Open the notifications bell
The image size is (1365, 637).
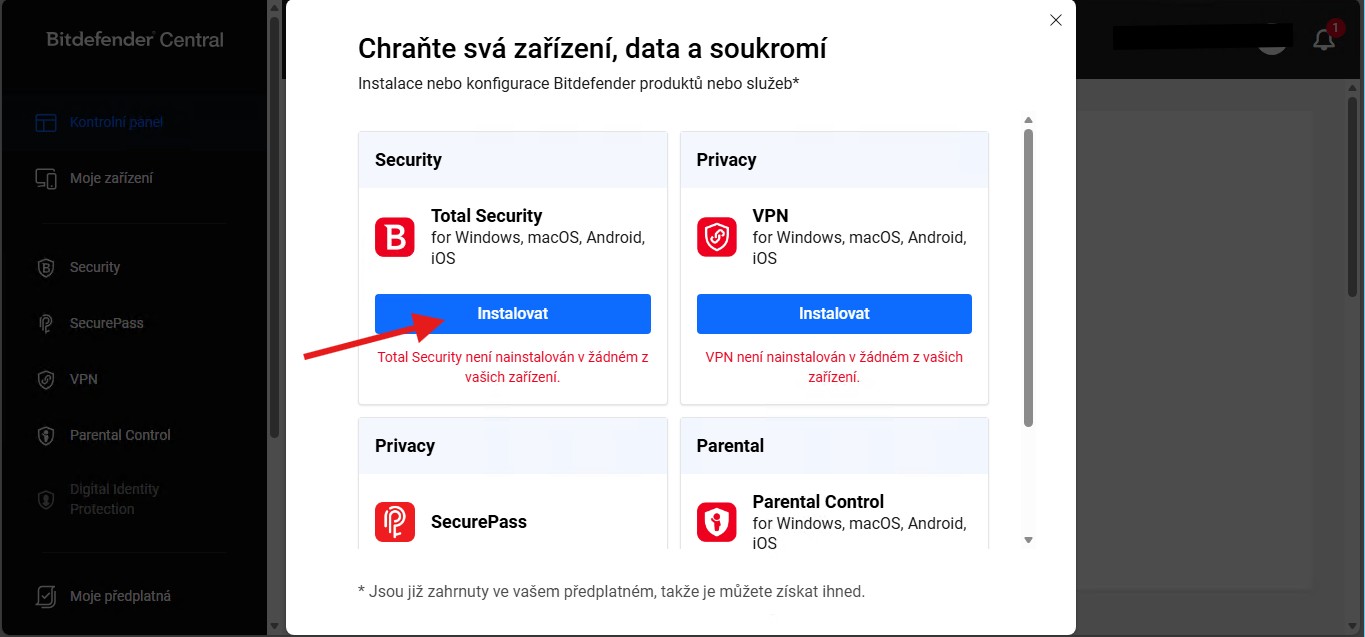pyautogui.click(x=1324, y=40)
